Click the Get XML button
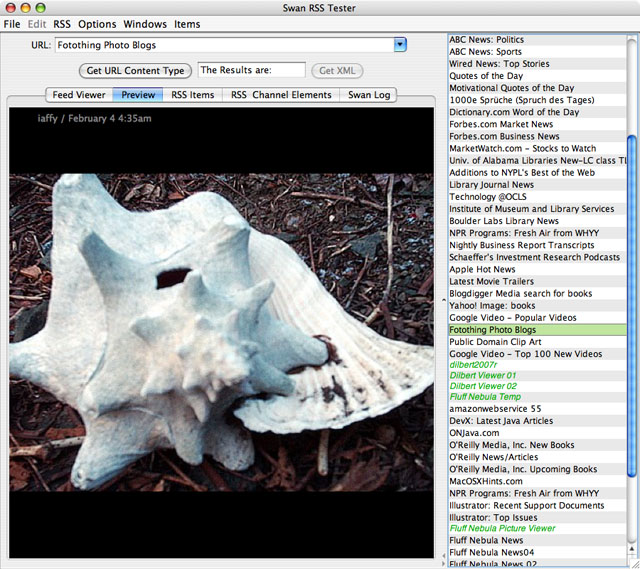 point(337,71)
